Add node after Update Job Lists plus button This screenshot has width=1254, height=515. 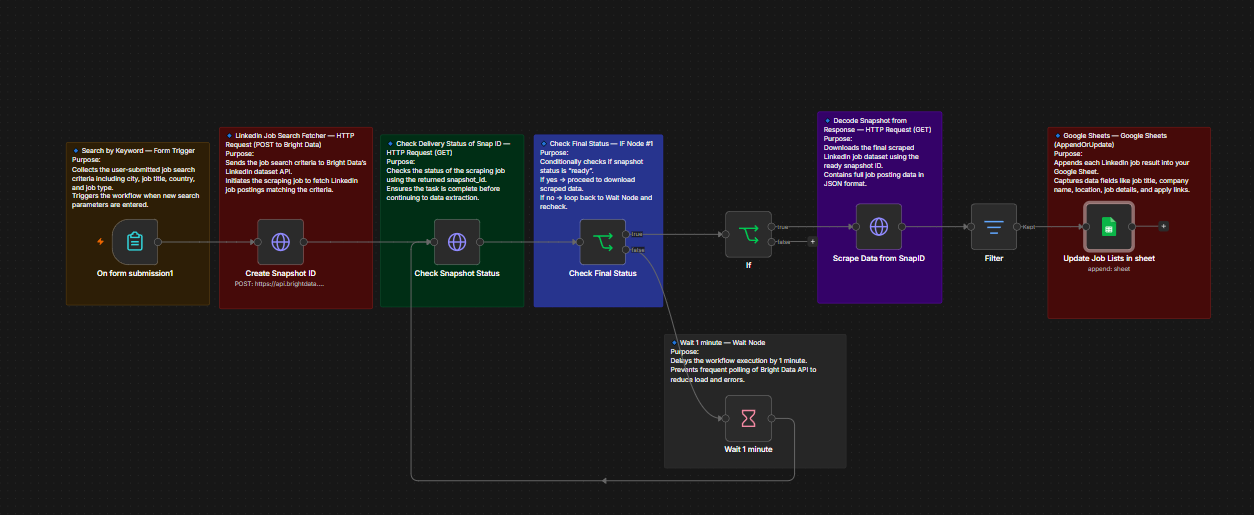click(1163, 226)
